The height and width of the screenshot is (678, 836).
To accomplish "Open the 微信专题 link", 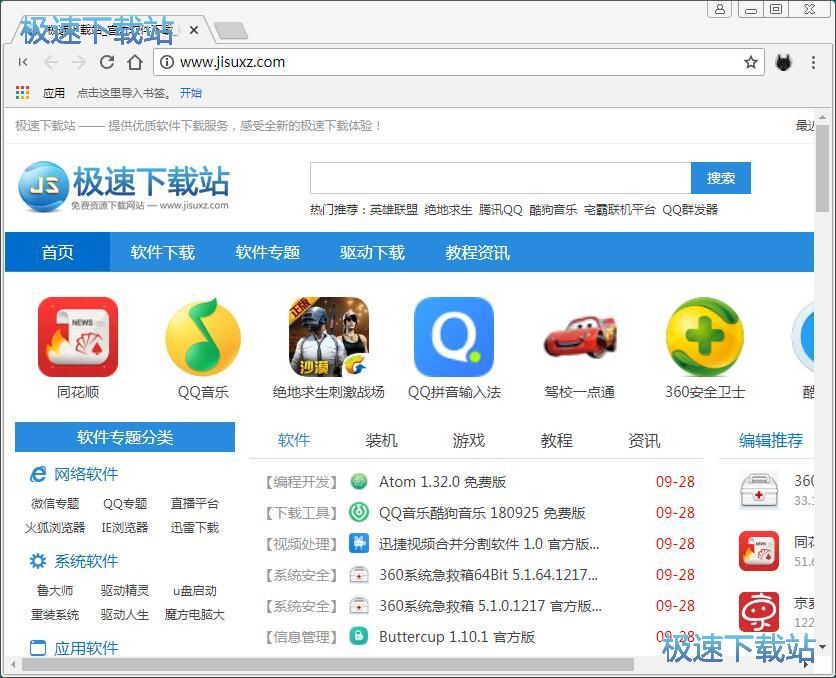I will [x=55, y=503].
